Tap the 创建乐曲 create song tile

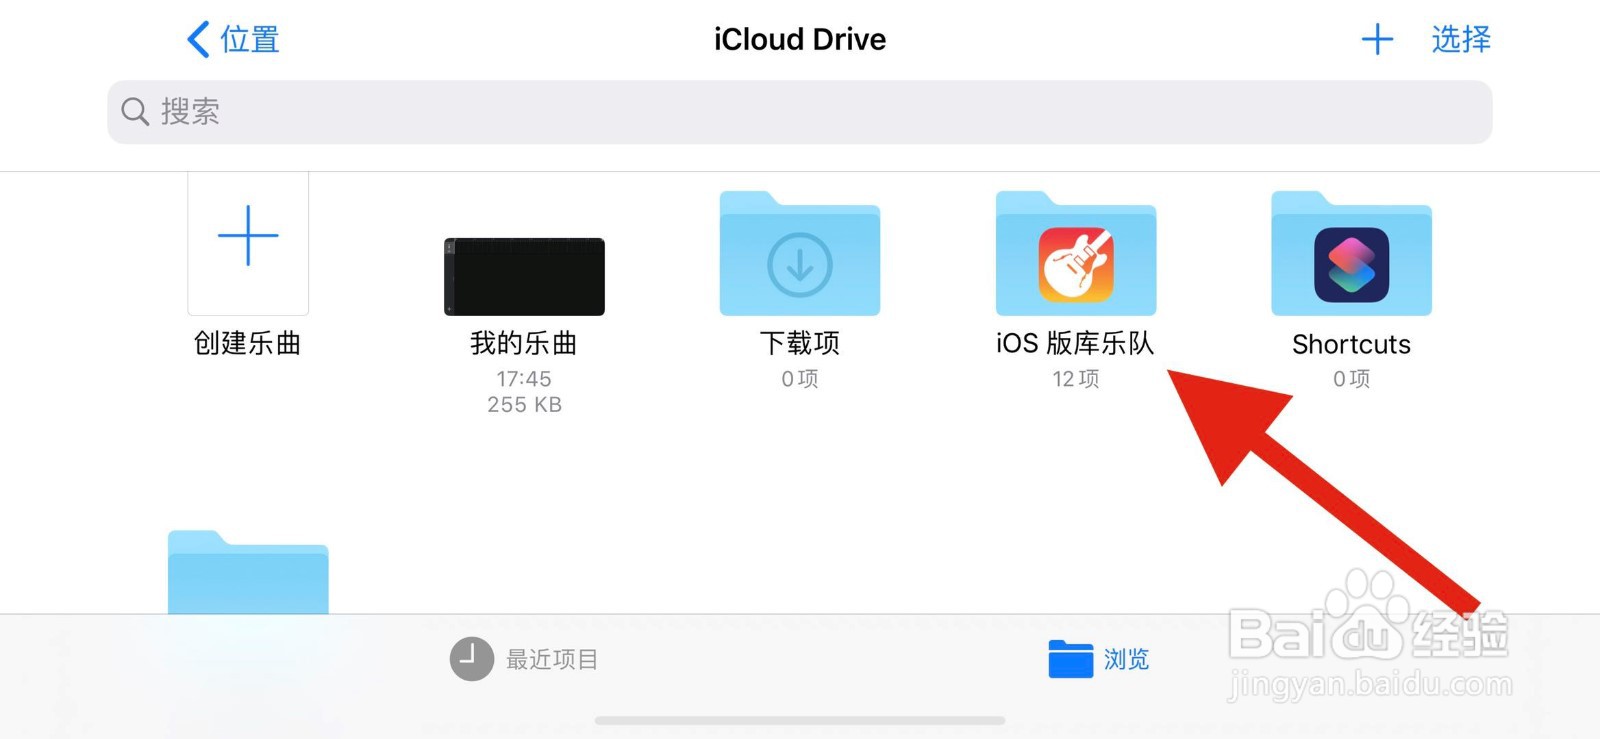click(248, 243)
